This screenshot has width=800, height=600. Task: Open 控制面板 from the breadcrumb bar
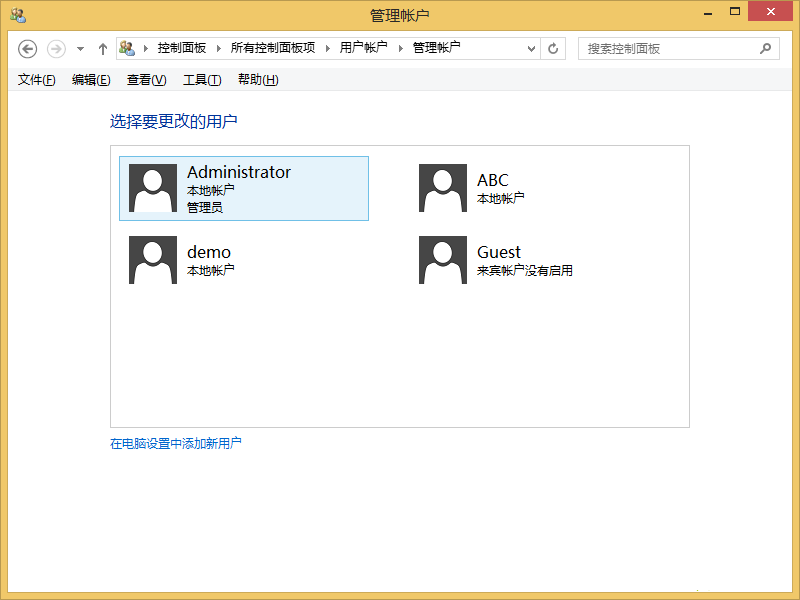pos(180,48)
